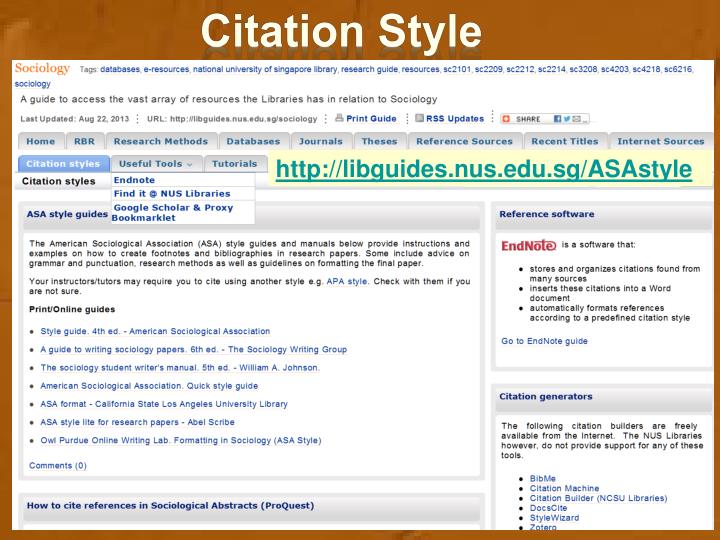The height and width of the screenshot is (540, 720).
Task: Click the guide URL libguides.nus.edu.sg/sociology text
Action: click(244, 119)
